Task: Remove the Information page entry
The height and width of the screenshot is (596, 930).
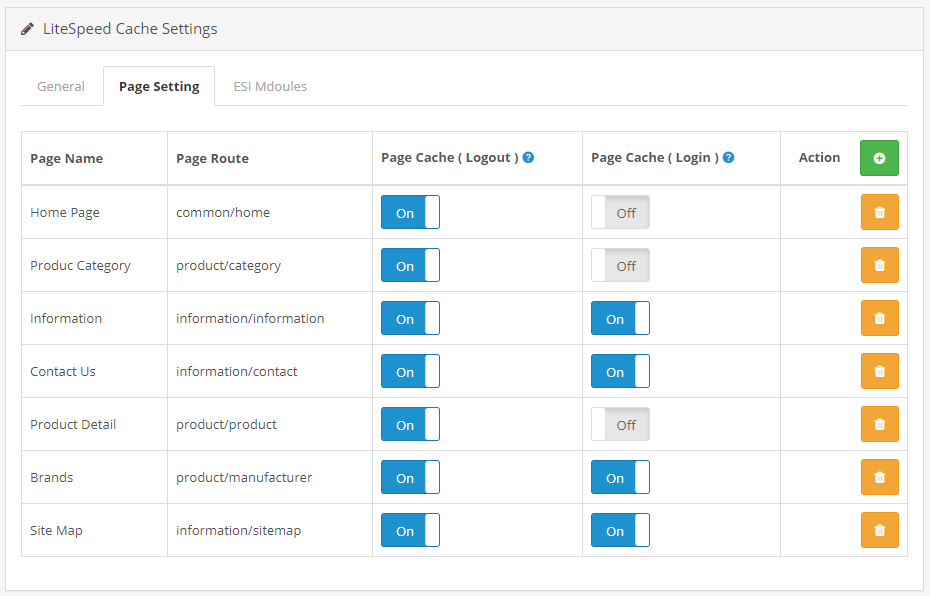Action: coord(879,318)
